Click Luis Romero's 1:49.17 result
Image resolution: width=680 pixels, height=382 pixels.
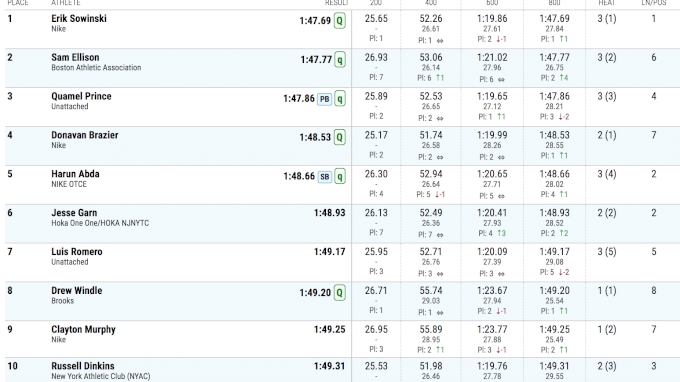(330, 251)
